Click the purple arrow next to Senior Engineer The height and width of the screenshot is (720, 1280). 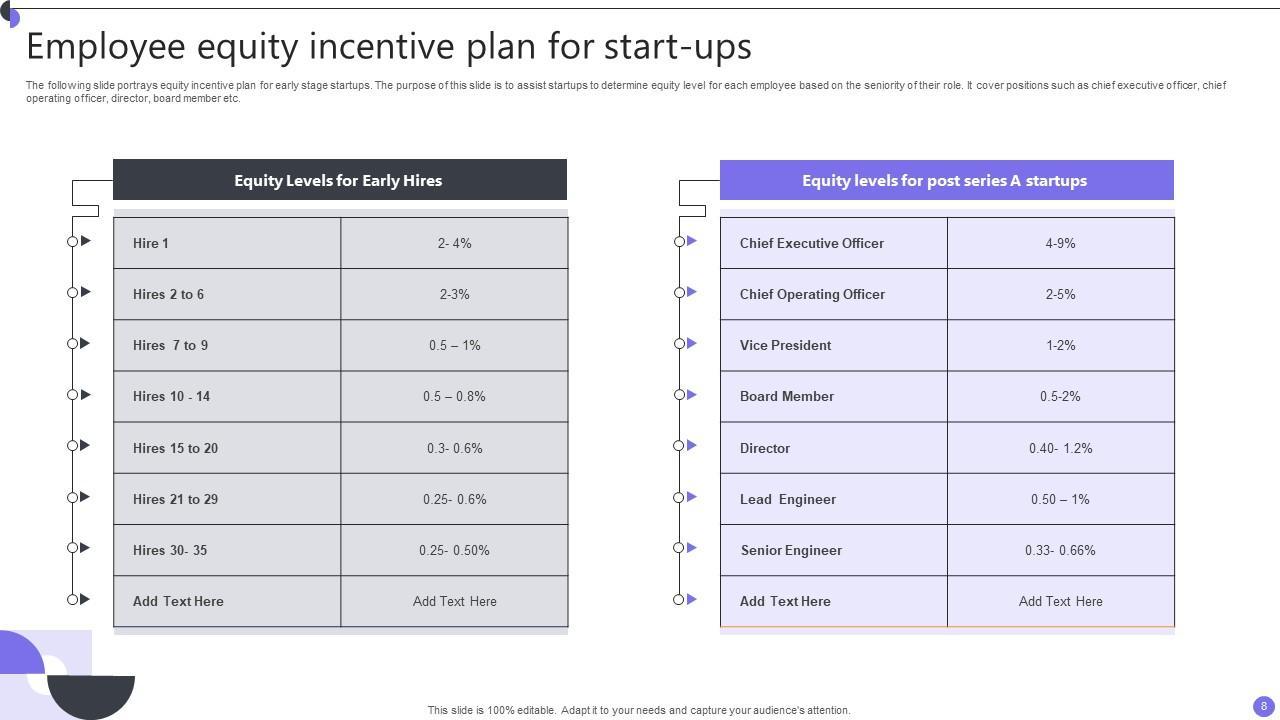coord(692,548)
